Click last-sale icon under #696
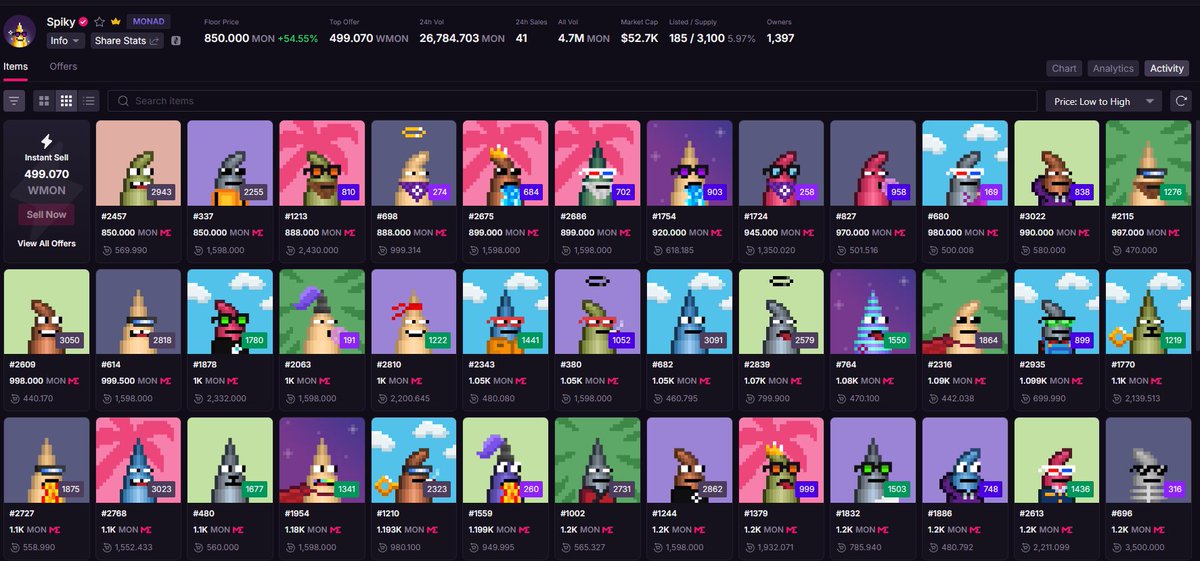 (x=1117, y=547)
